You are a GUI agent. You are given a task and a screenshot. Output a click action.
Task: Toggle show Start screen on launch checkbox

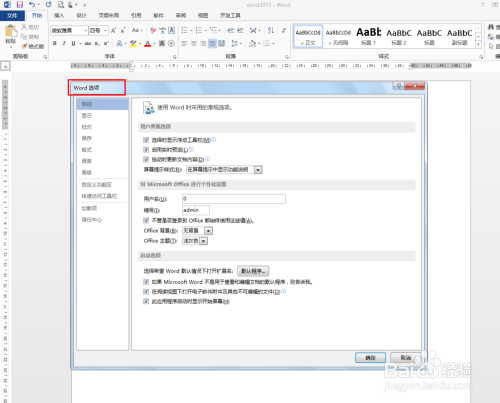pyautogui.click(x=146, y=301)
